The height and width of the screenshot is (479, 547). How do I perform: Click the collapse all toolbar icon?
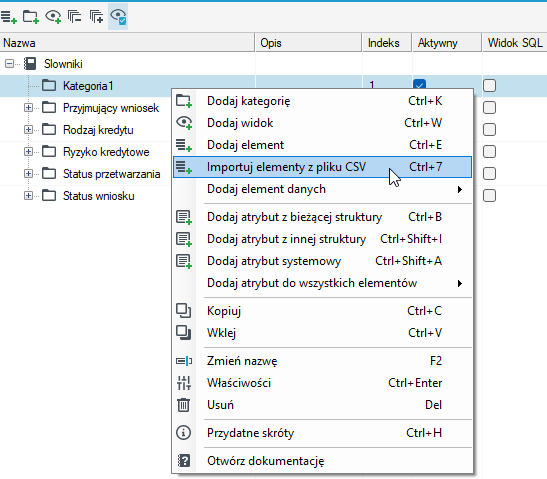pyautogui.click(x=74, y=16)
